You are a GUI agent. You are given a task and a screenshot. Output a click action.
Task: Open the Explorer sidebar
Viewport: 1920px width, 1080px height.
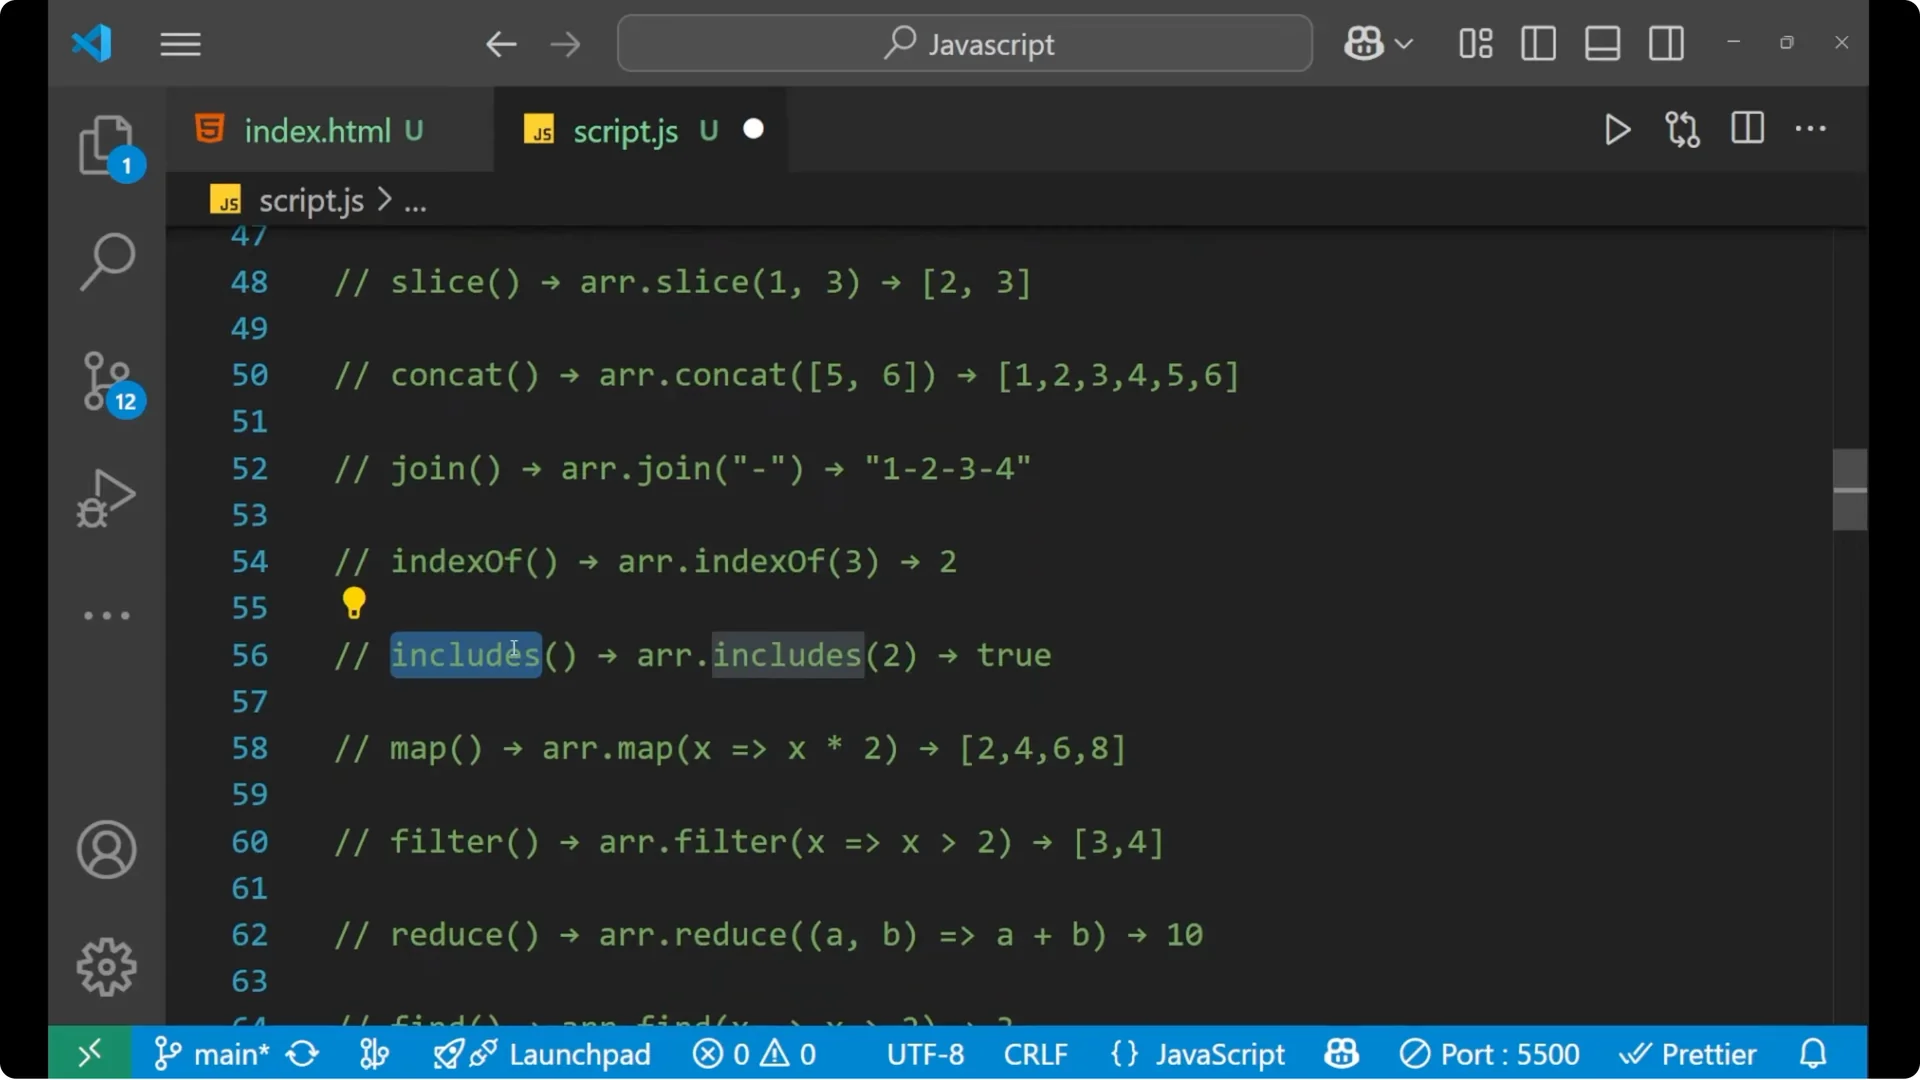107,147
